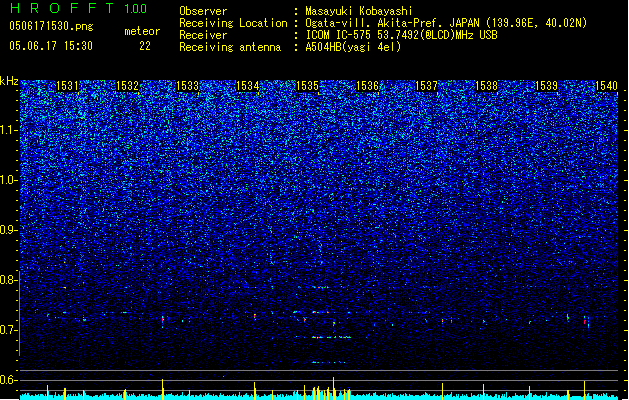Viewport: 629px width, 400px height.
Task: Click the 'Receiver' field label
Action: 203,35
